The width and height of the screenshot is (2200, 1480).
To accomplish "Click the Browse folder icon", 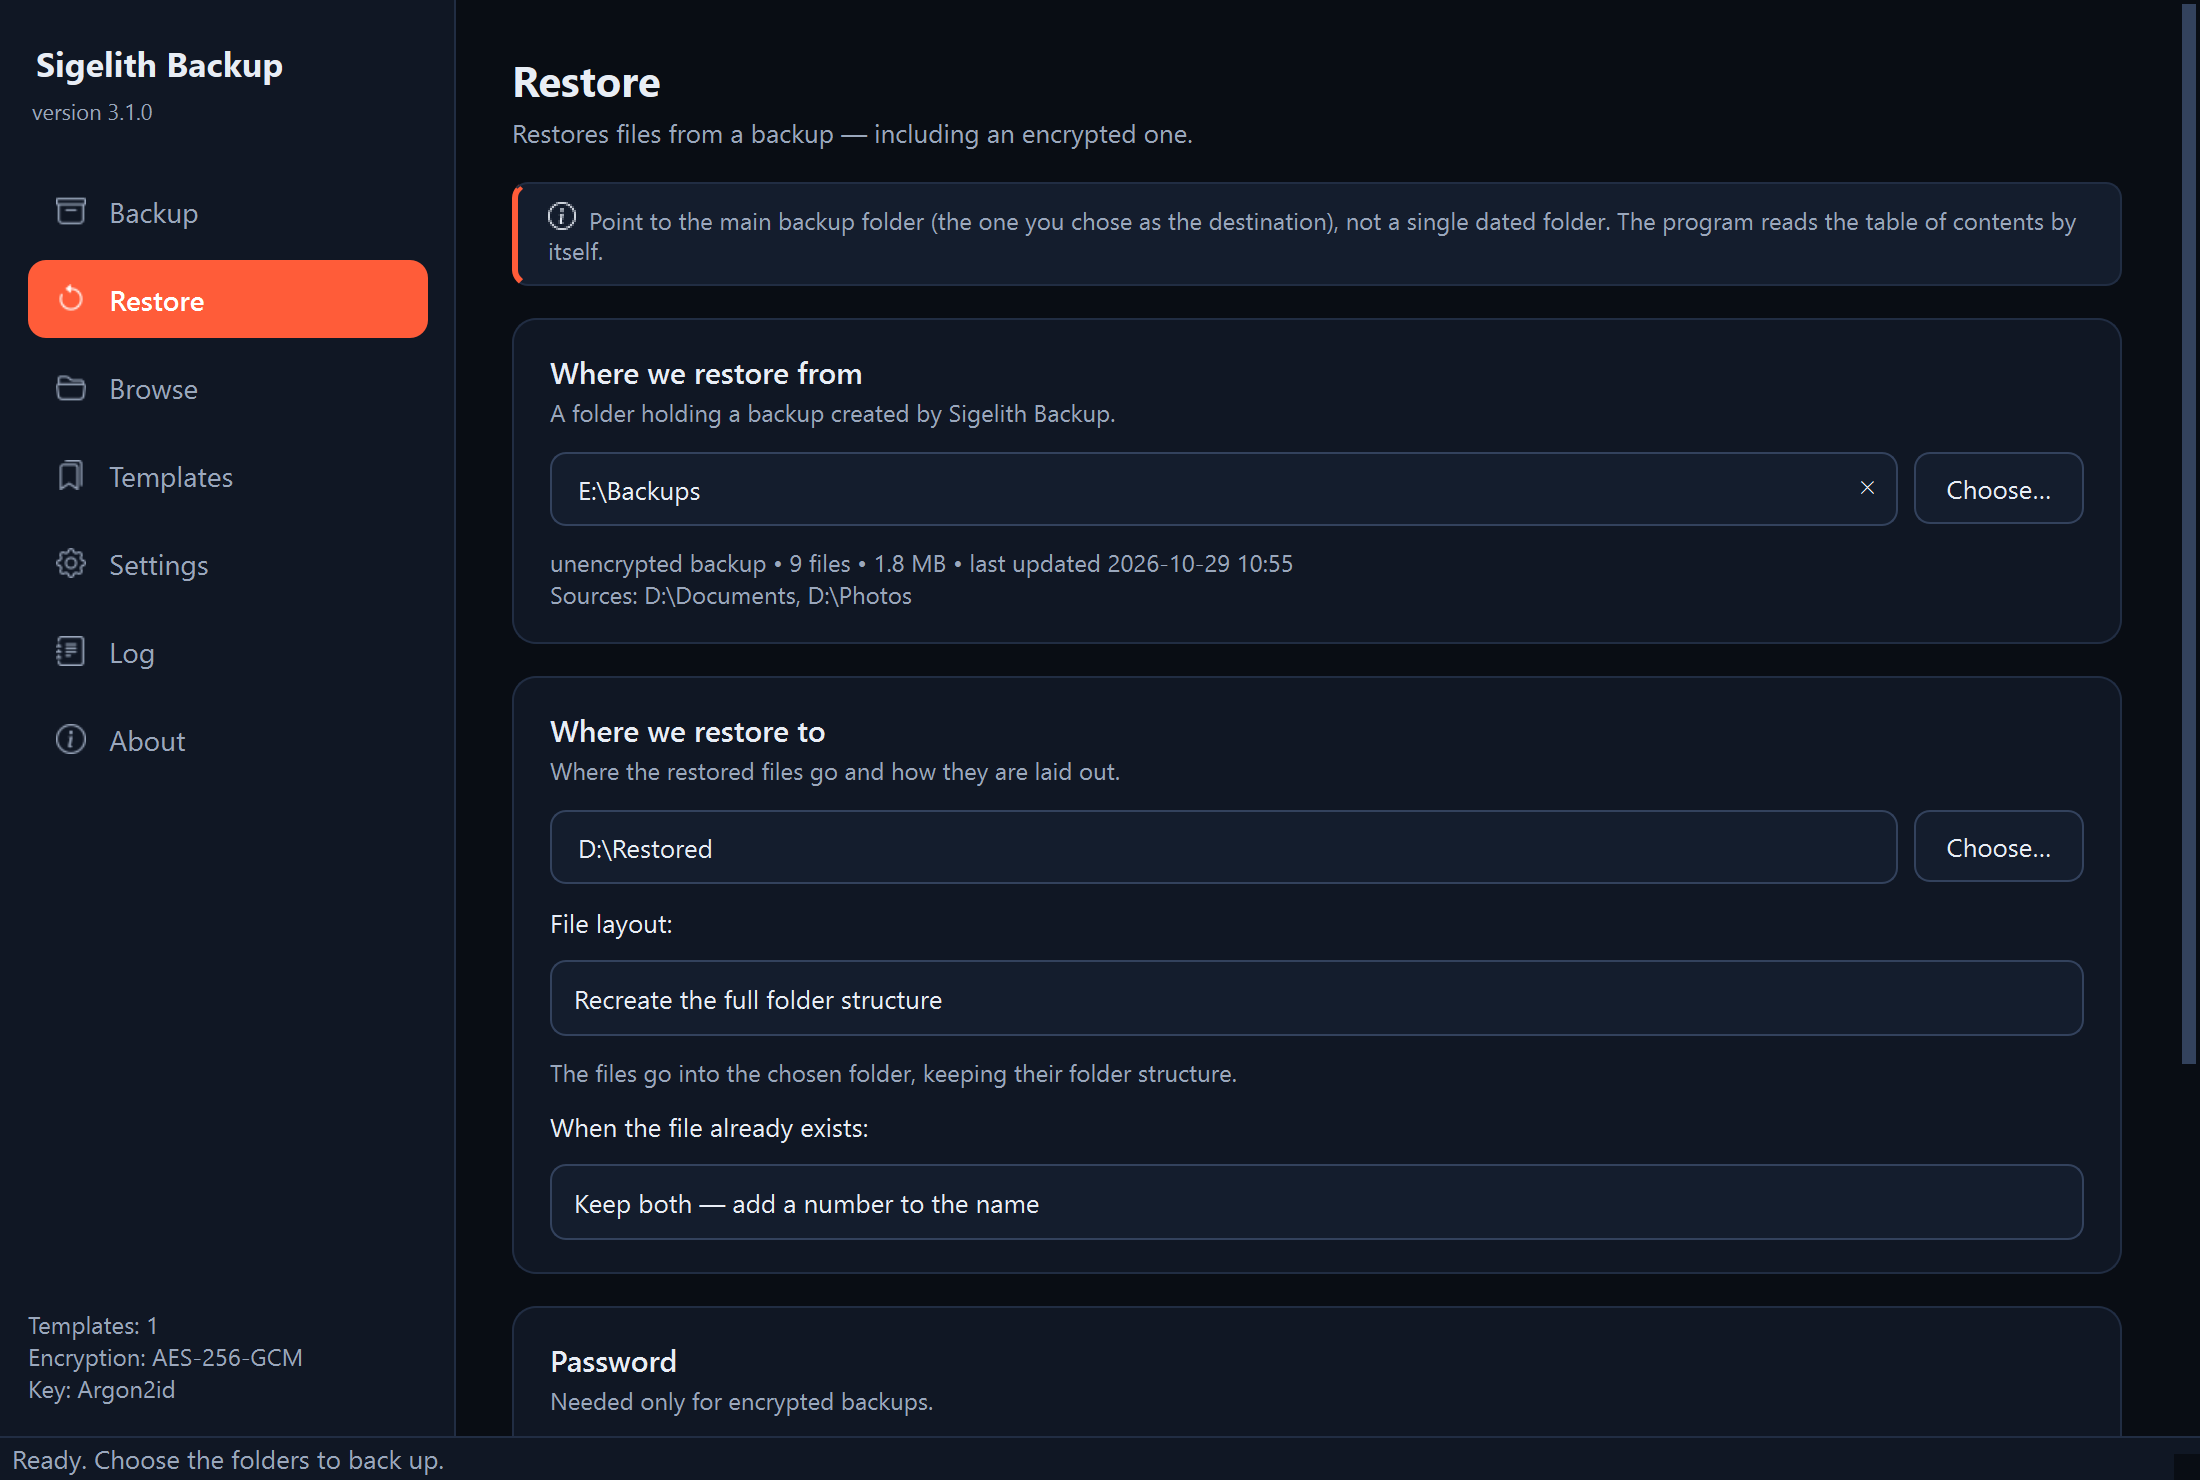I will pyautogui.click(x=71, y=387).
